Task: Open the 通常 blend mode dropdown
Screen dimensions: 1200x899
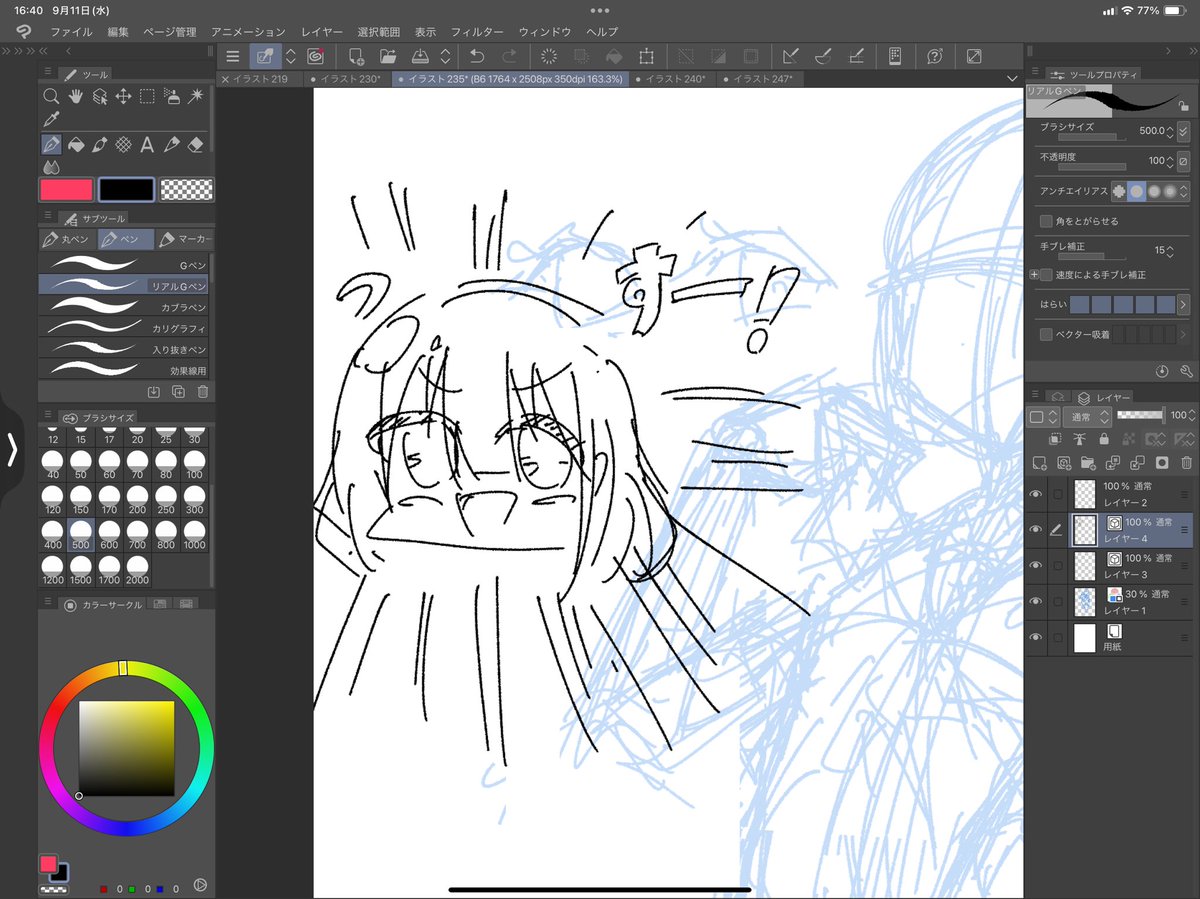Action: [x=1087, y=414]
